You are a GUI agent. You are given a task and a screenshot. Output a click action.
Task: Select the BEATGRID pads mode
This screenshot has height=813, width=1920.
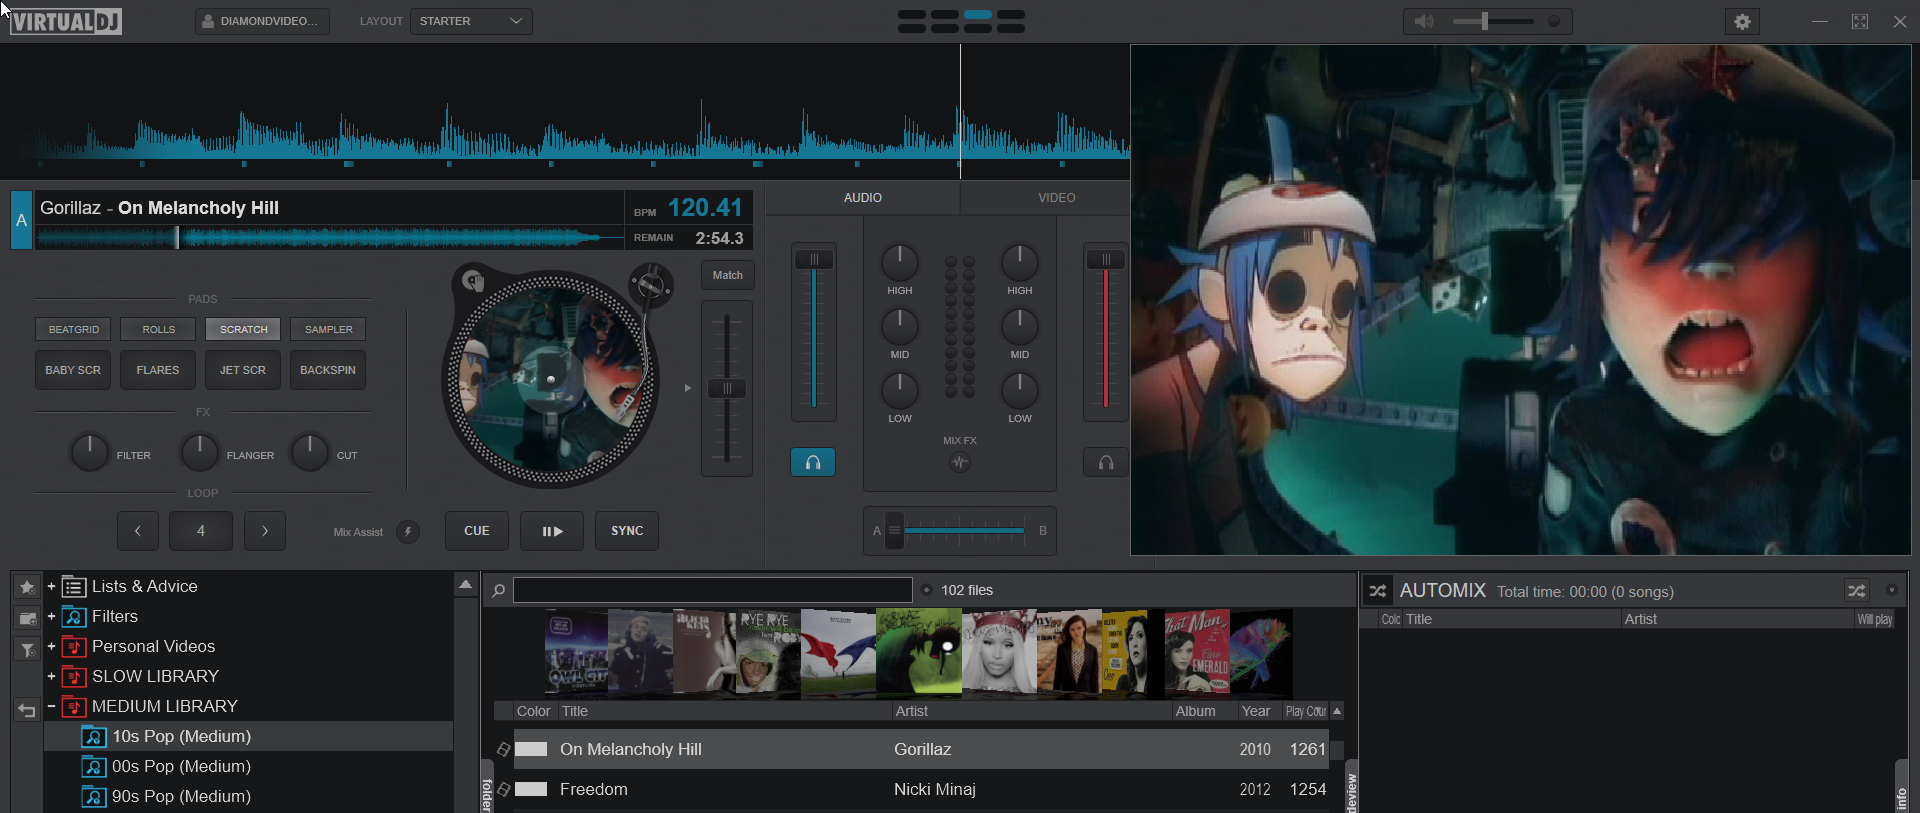(73, 329)
